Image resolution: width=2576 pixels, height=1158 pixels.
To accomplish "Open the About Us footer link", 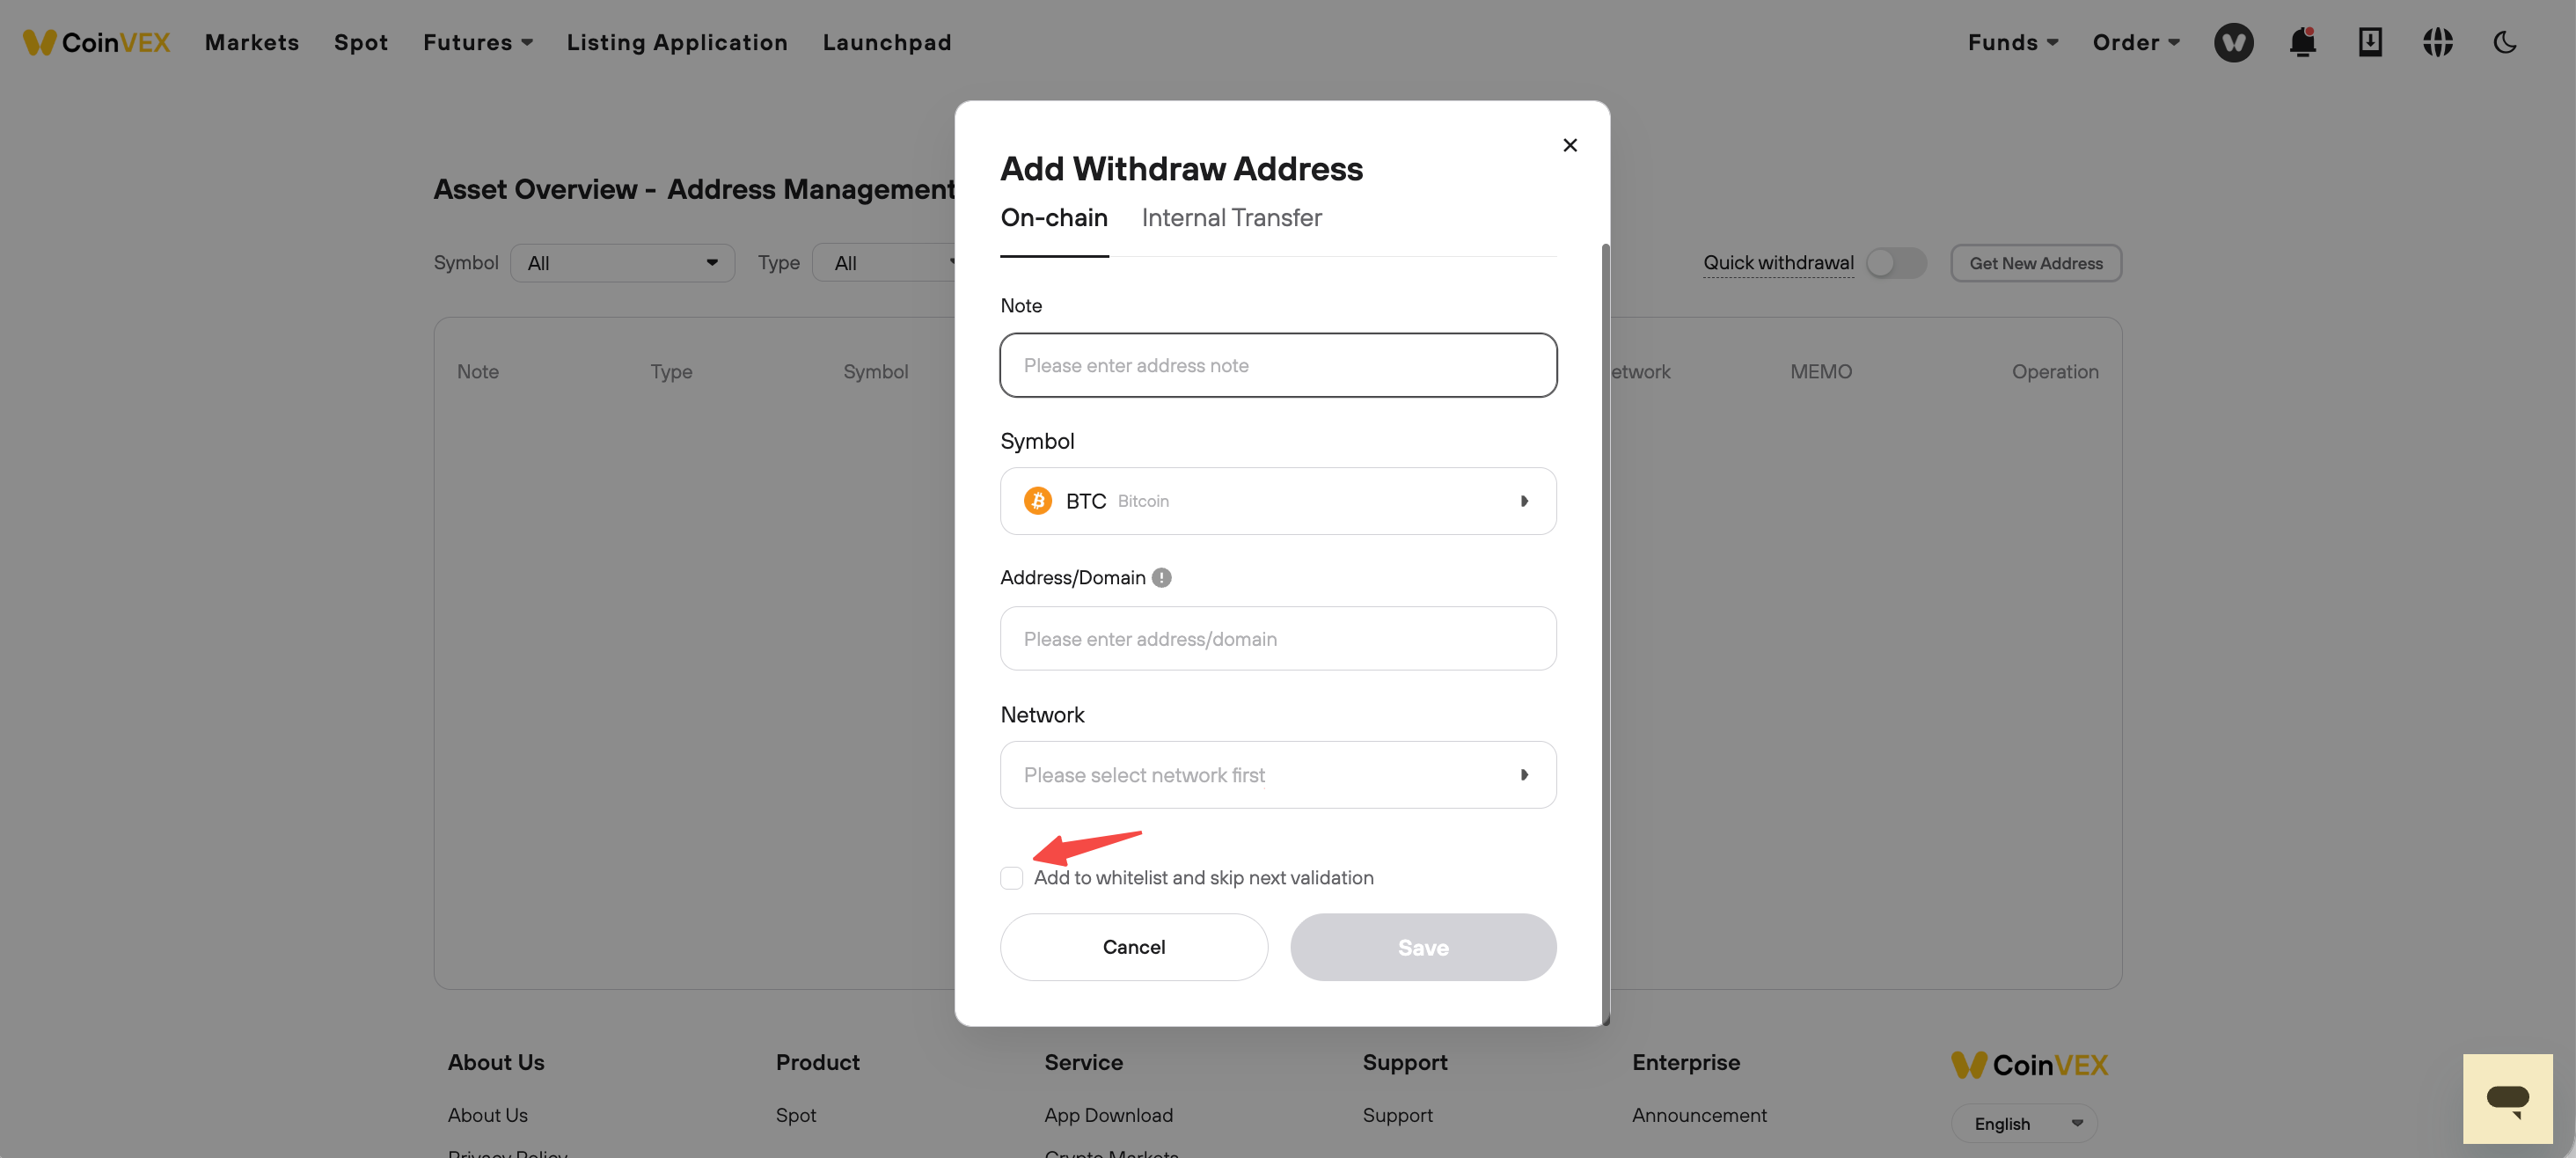I will pos(487,1115).
